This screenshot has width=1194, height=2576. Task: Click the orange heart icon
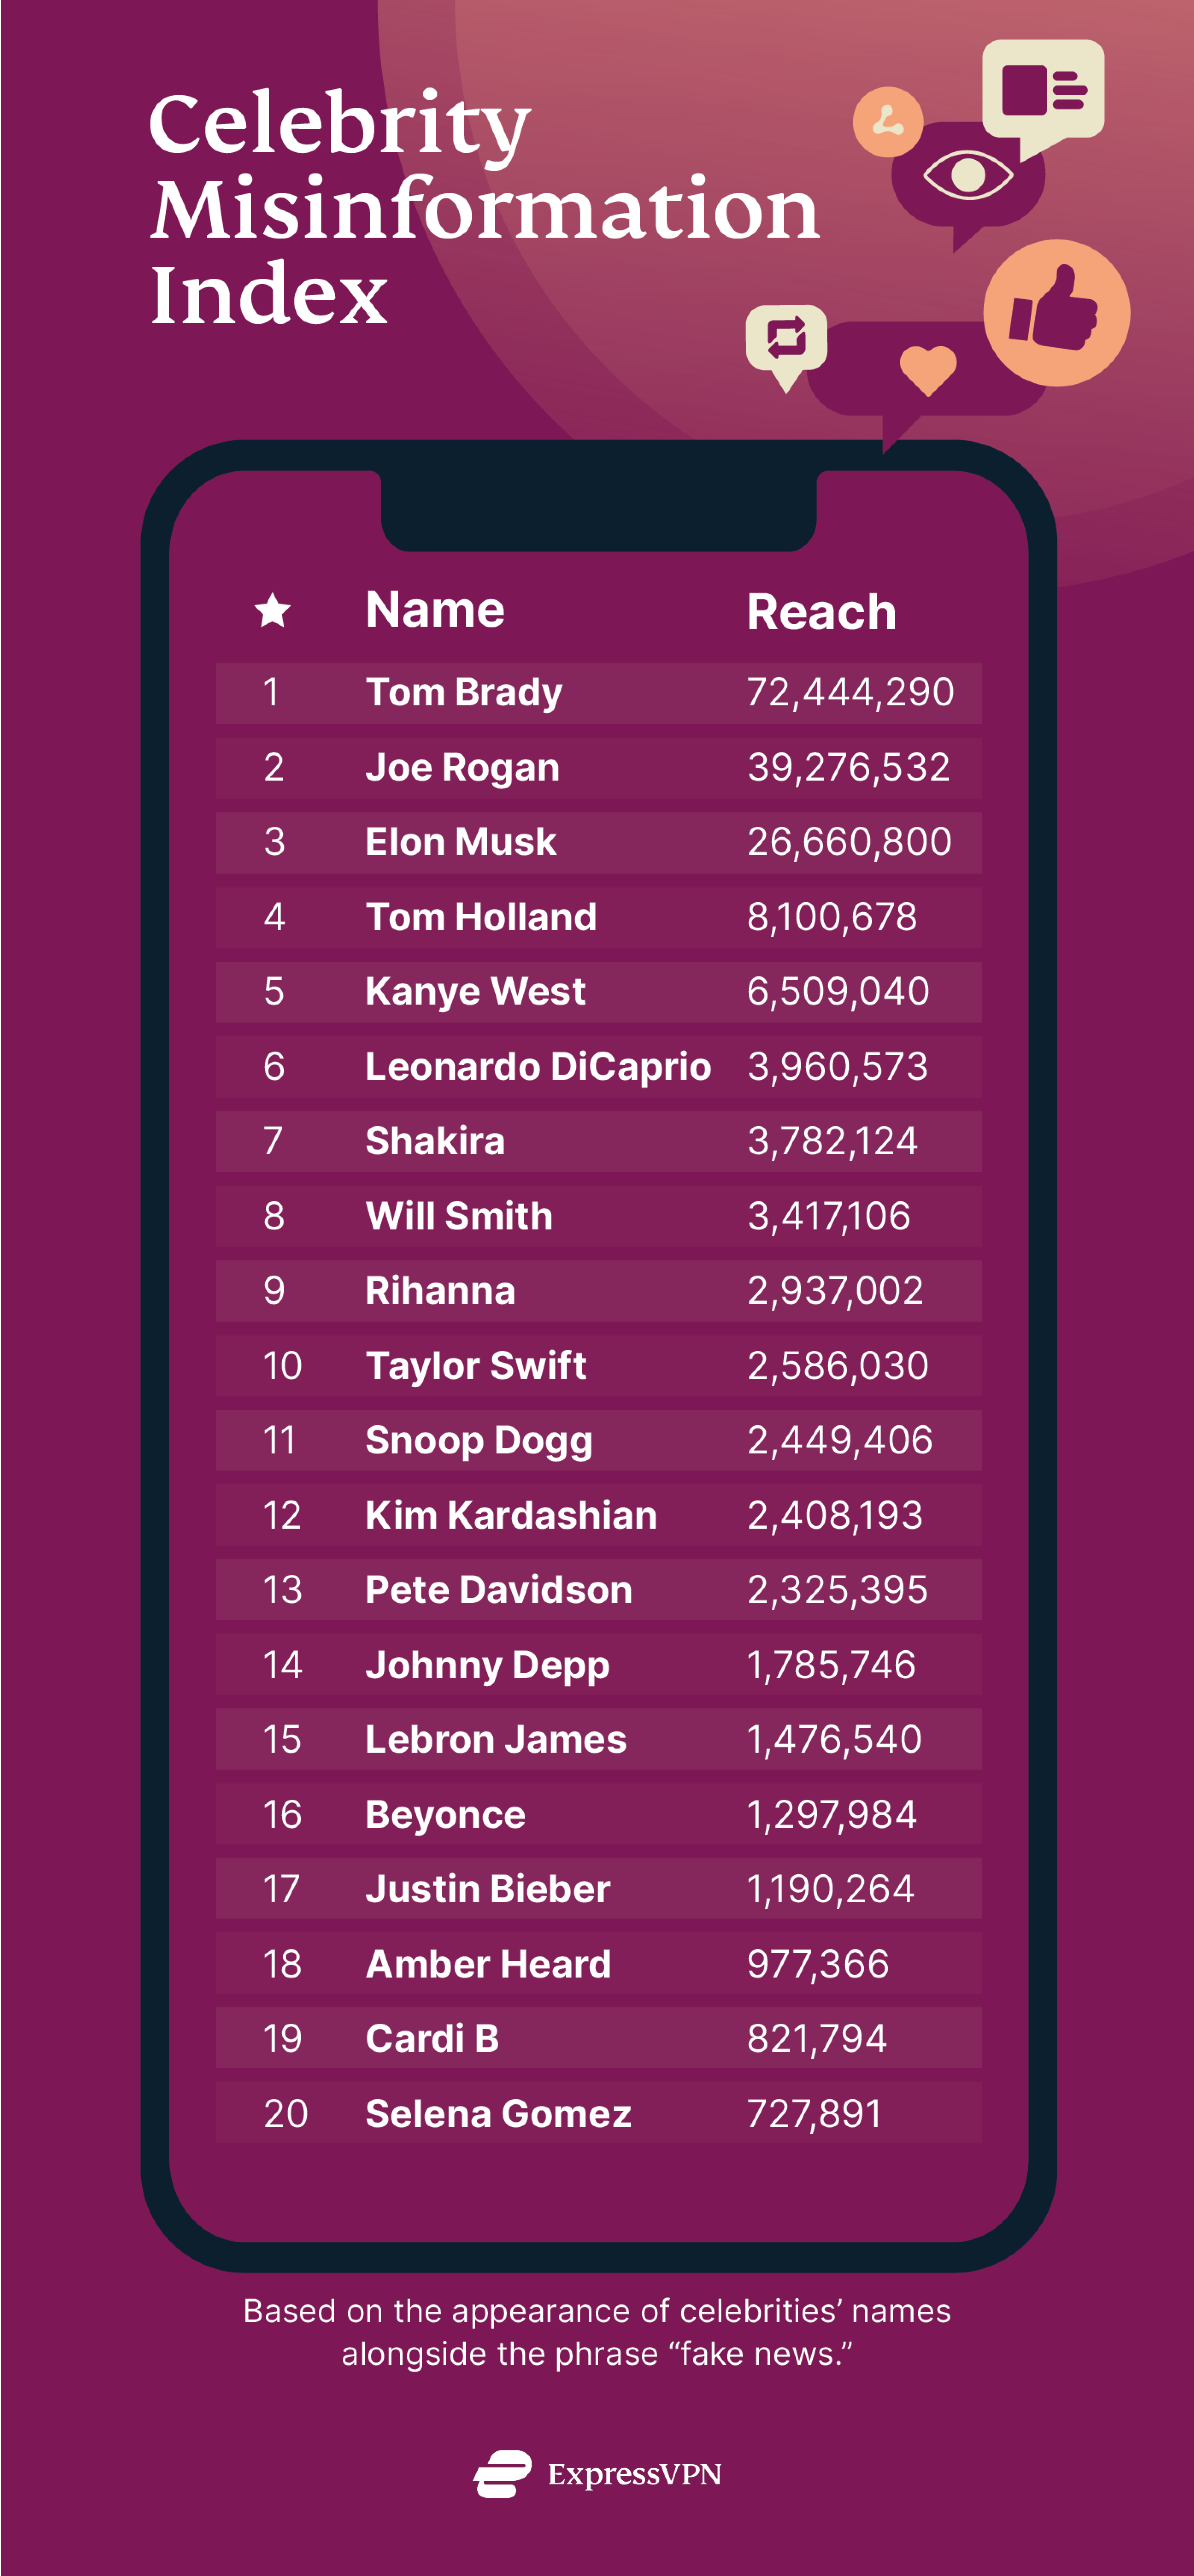pos(928,369)
